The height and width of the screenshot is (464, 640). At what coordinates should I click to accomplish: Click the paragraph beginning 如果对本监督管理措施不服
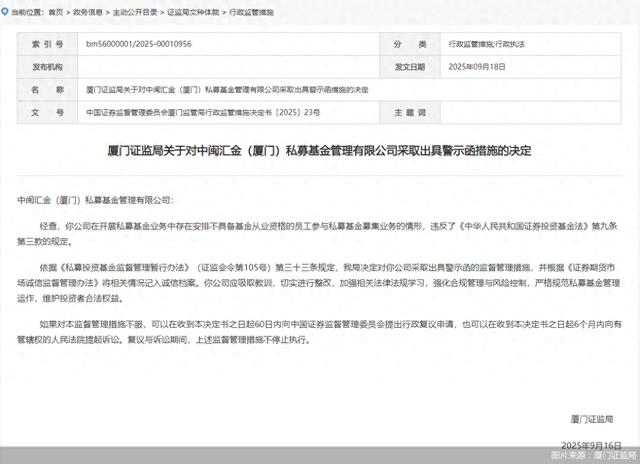(319, 332)
